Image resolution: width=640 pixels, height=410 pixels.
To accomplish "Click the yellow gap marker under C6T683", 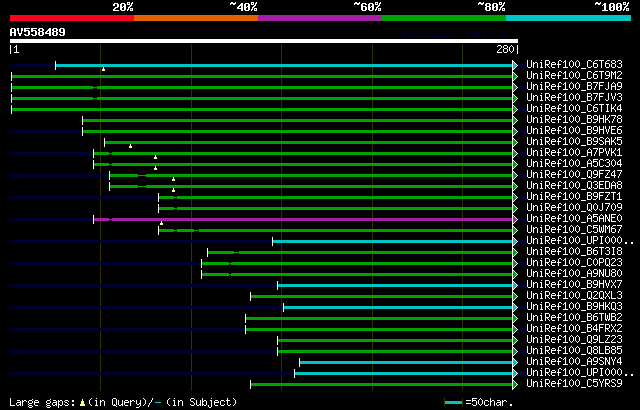I will click(x=103, y=69).
